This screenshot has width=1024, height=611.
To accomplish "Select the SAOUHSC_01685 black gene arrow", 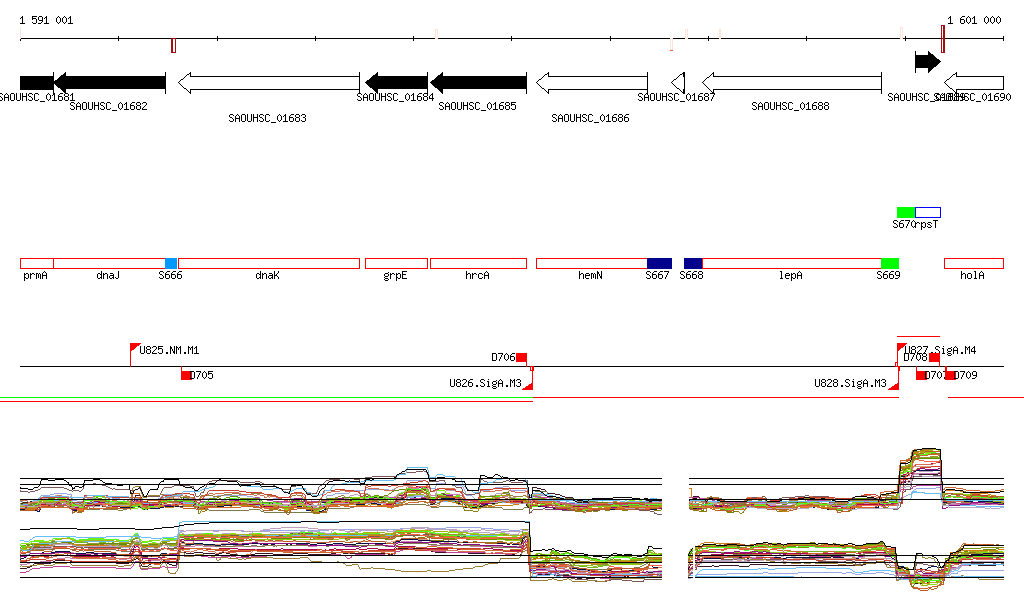I will (x=478, y=83).
